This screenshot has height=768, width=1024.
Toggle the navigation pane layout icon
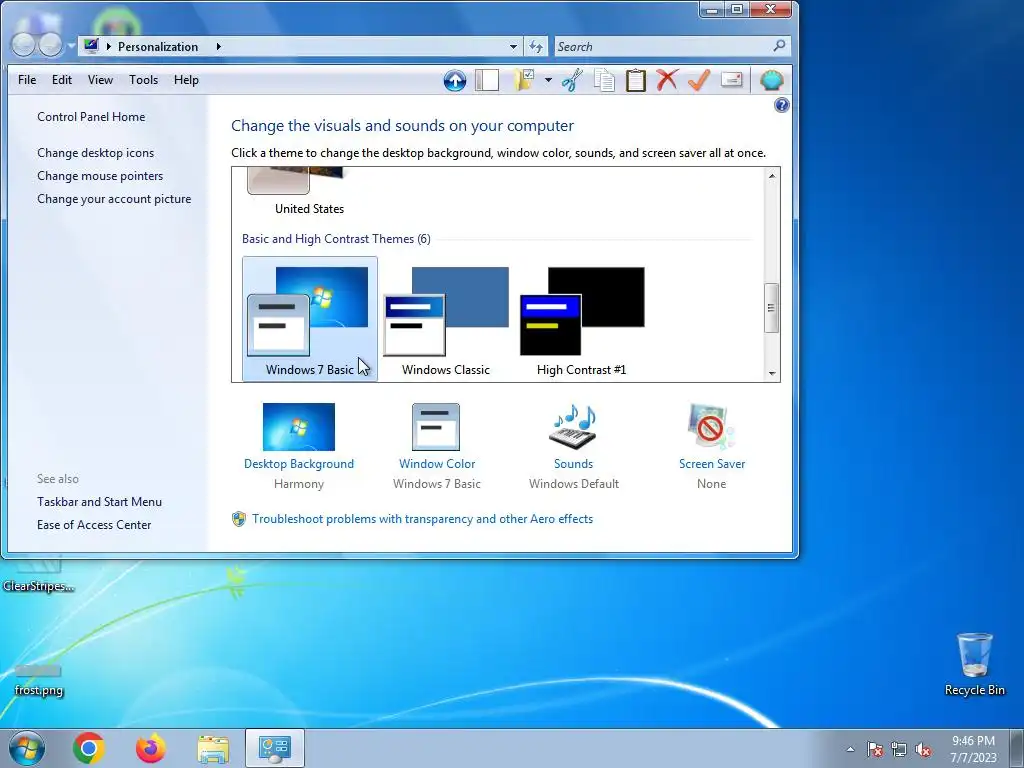tap(487, 80)
